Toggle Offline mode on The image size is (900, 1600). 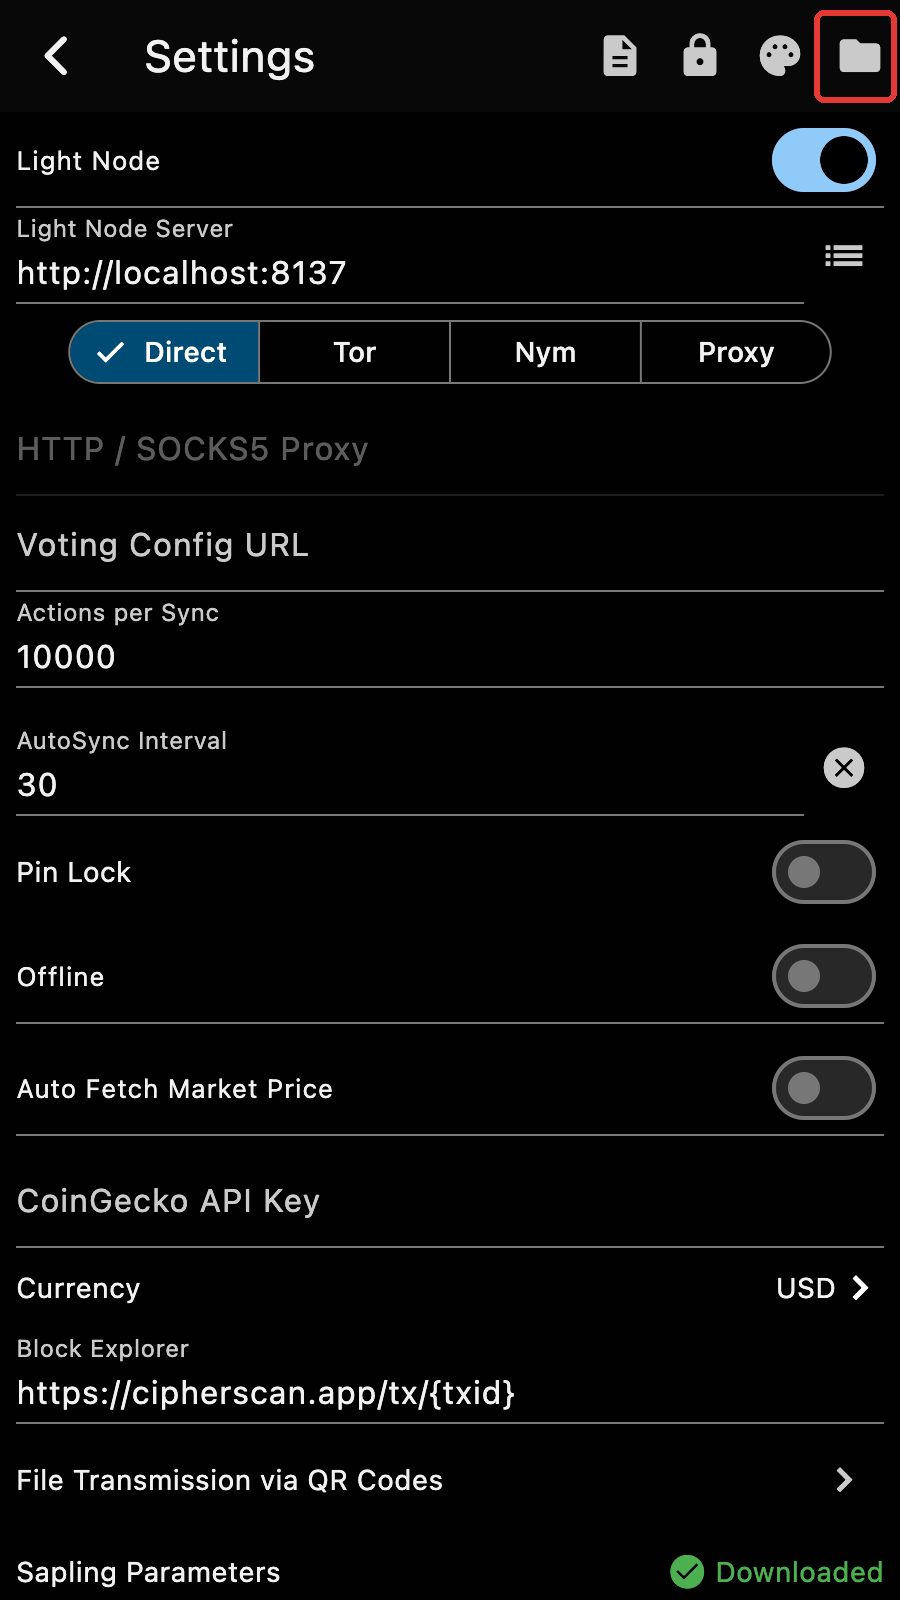824,976
